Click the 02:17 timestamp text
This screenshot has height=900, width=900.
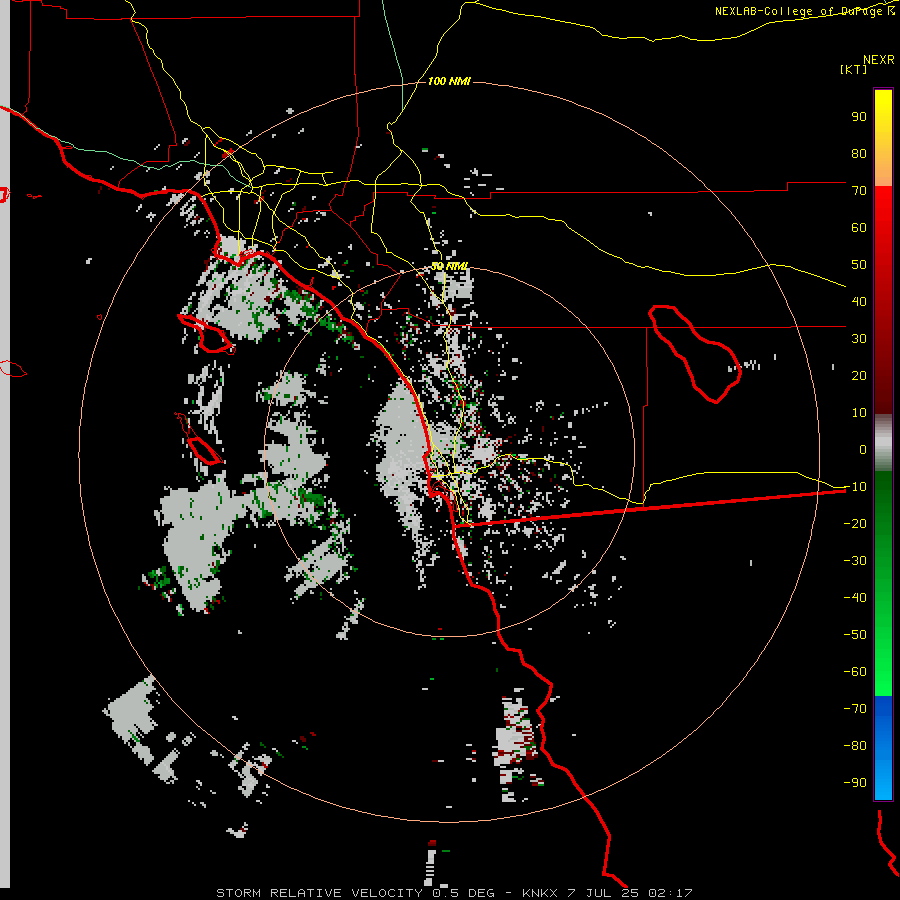670,893
